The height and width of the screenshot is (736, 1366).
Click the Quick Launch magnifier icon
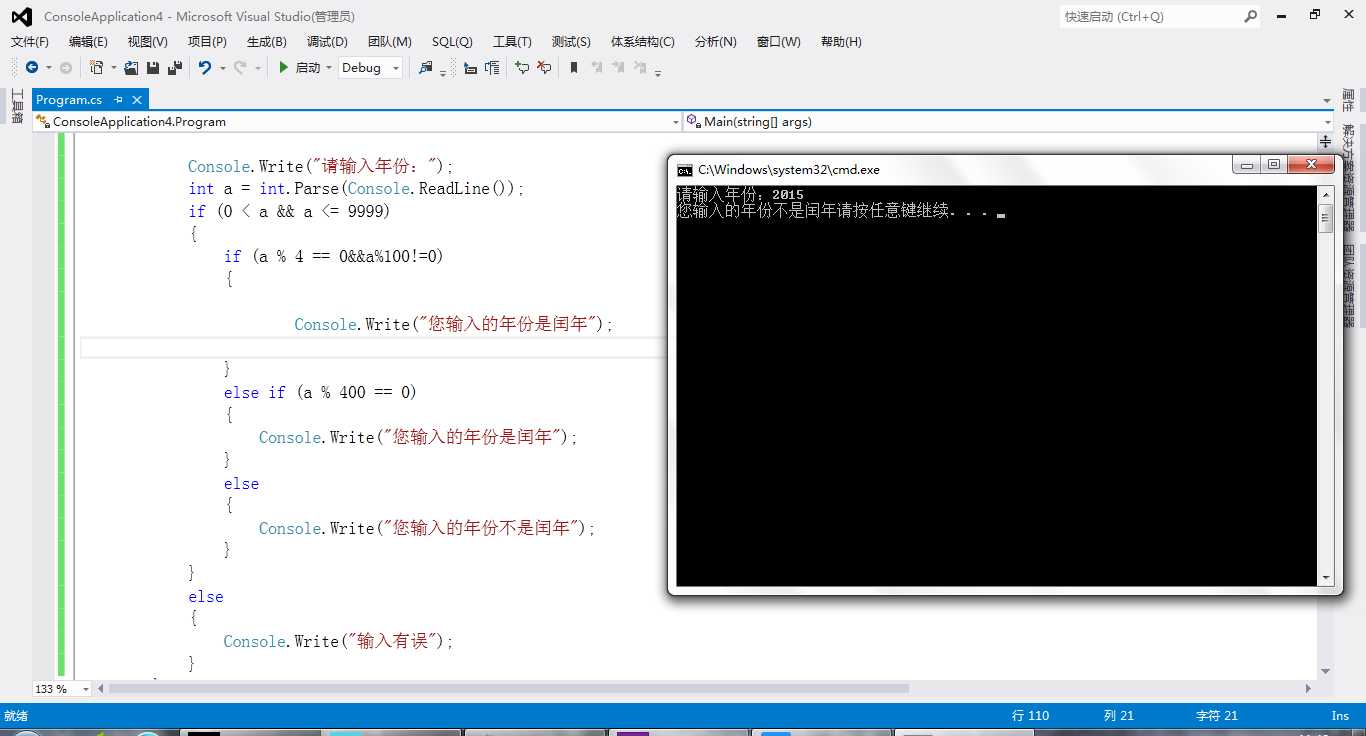tap(1251, 16)
